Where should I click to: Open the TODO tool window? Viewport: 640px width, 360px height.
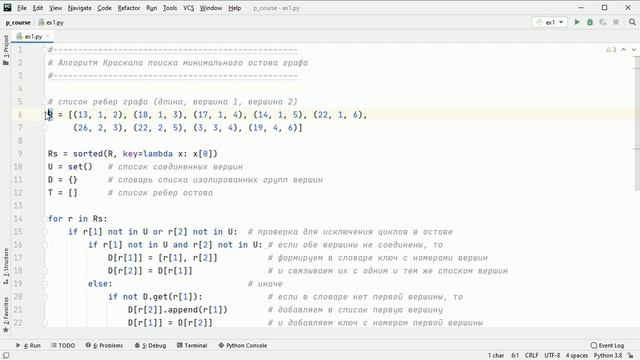pos(63,345)
